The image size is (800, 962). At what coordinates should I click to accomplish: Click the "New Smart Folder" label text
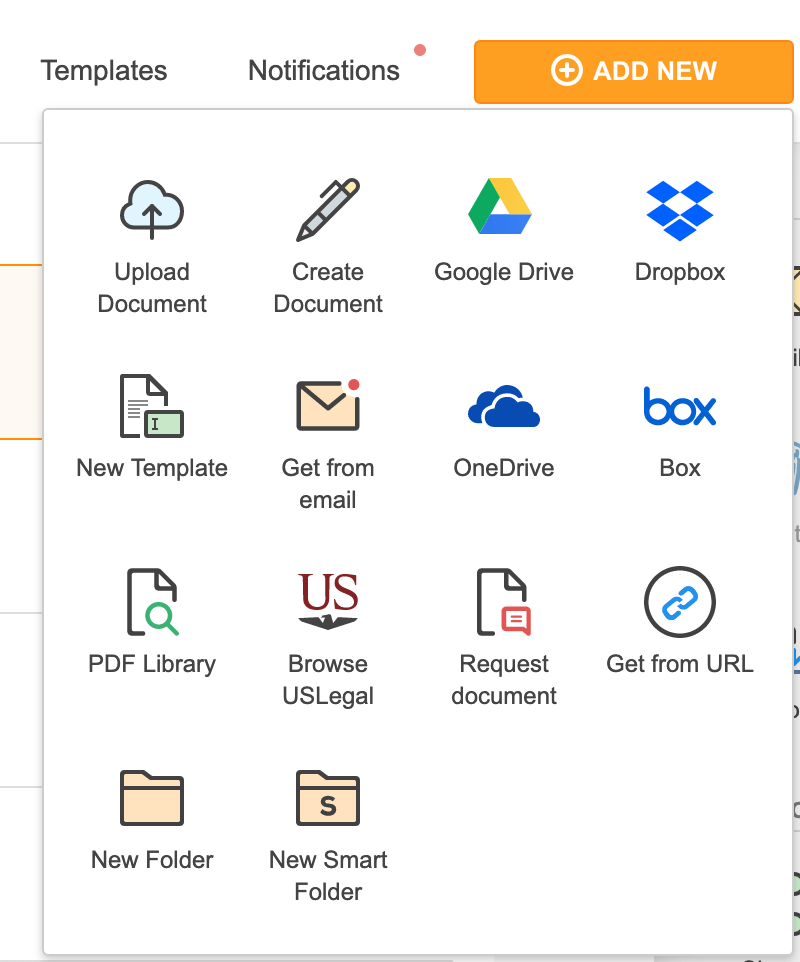coord(328,876)
